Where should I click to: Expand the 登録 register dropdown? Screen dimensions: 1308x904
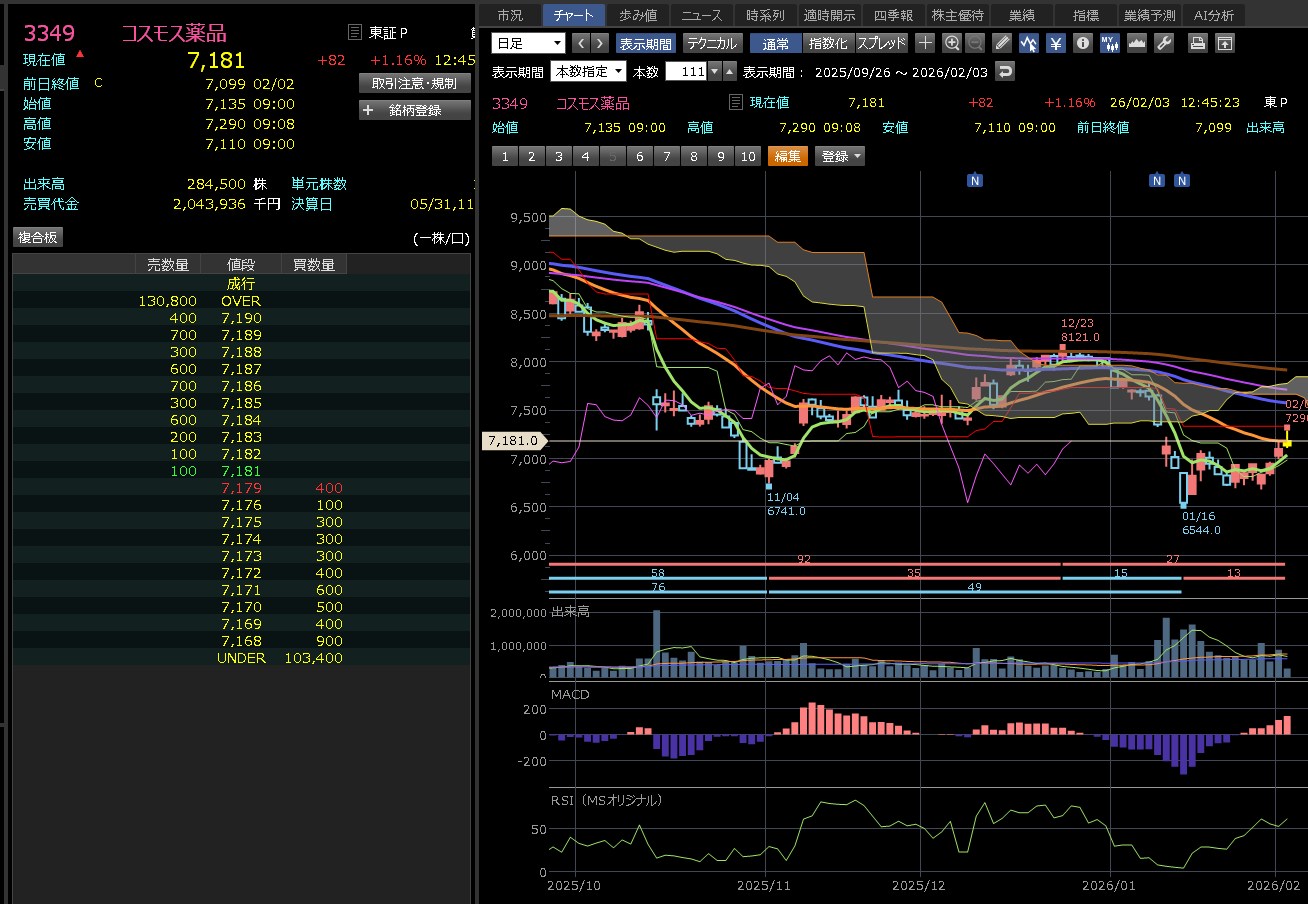coord(840,156)
